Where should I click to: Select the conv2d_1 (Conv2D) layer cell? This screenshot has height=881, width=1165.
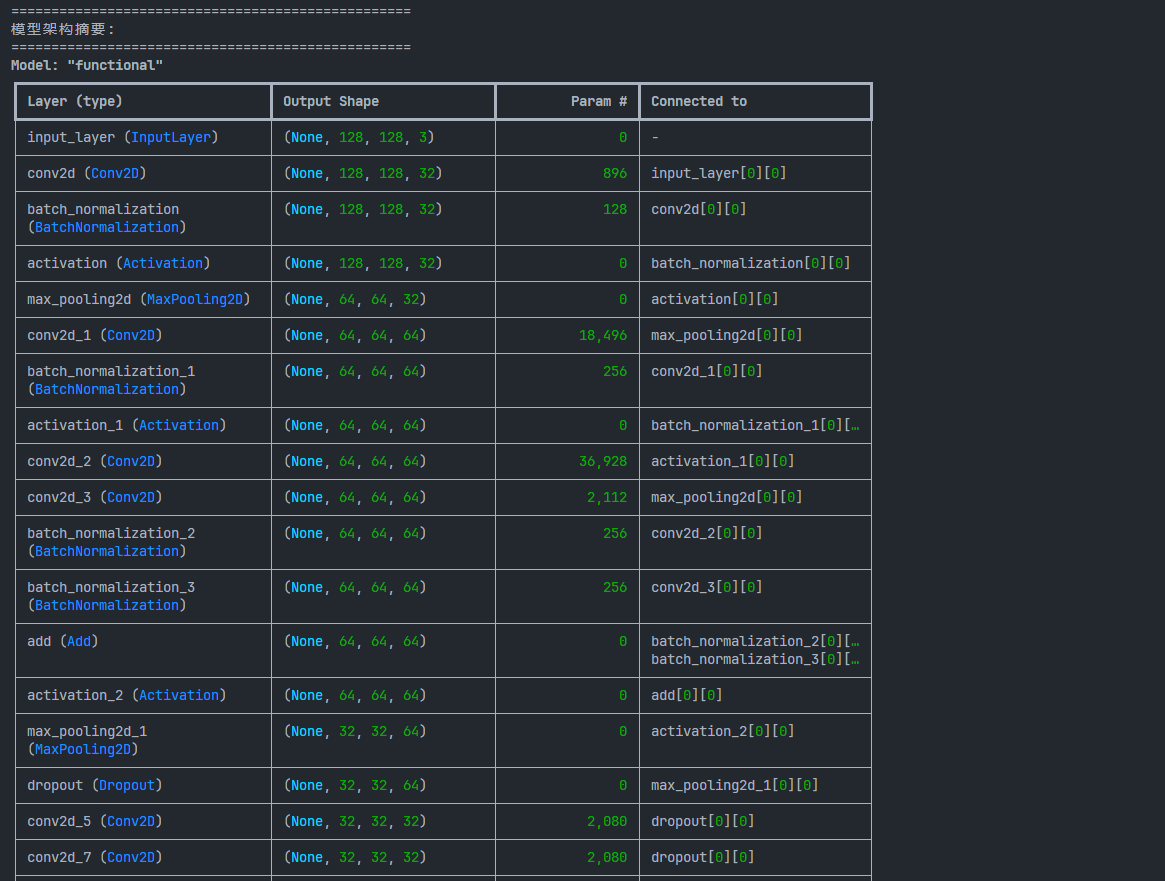click(x=94, y=336)
